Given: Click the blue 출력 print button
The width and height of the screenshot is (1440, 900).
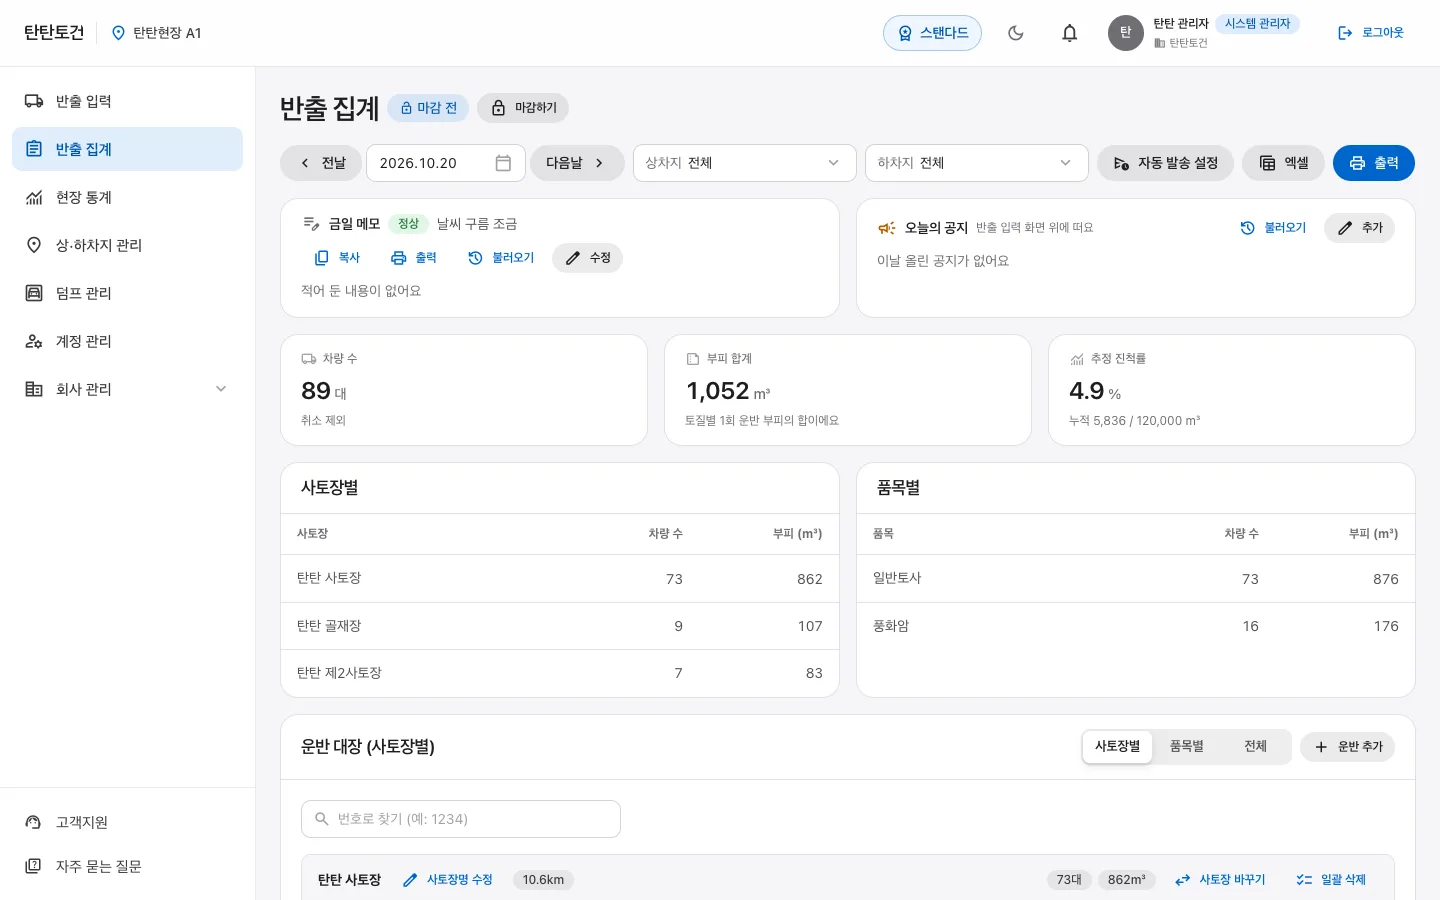Looking at the screenshot, I should coord(1374,163).
